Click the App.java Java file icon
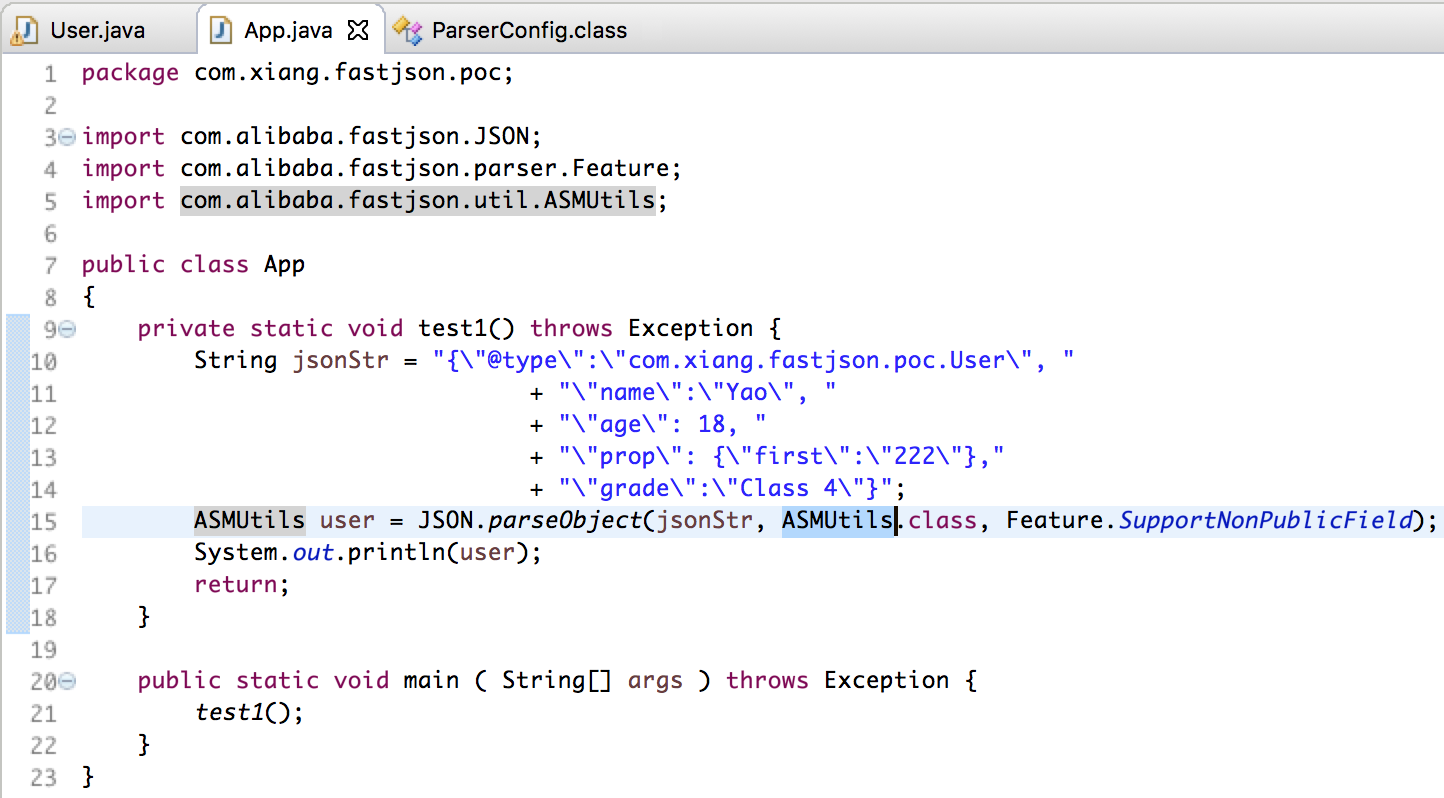Viewport: 1444px width, 798px height. pos(222,31)
